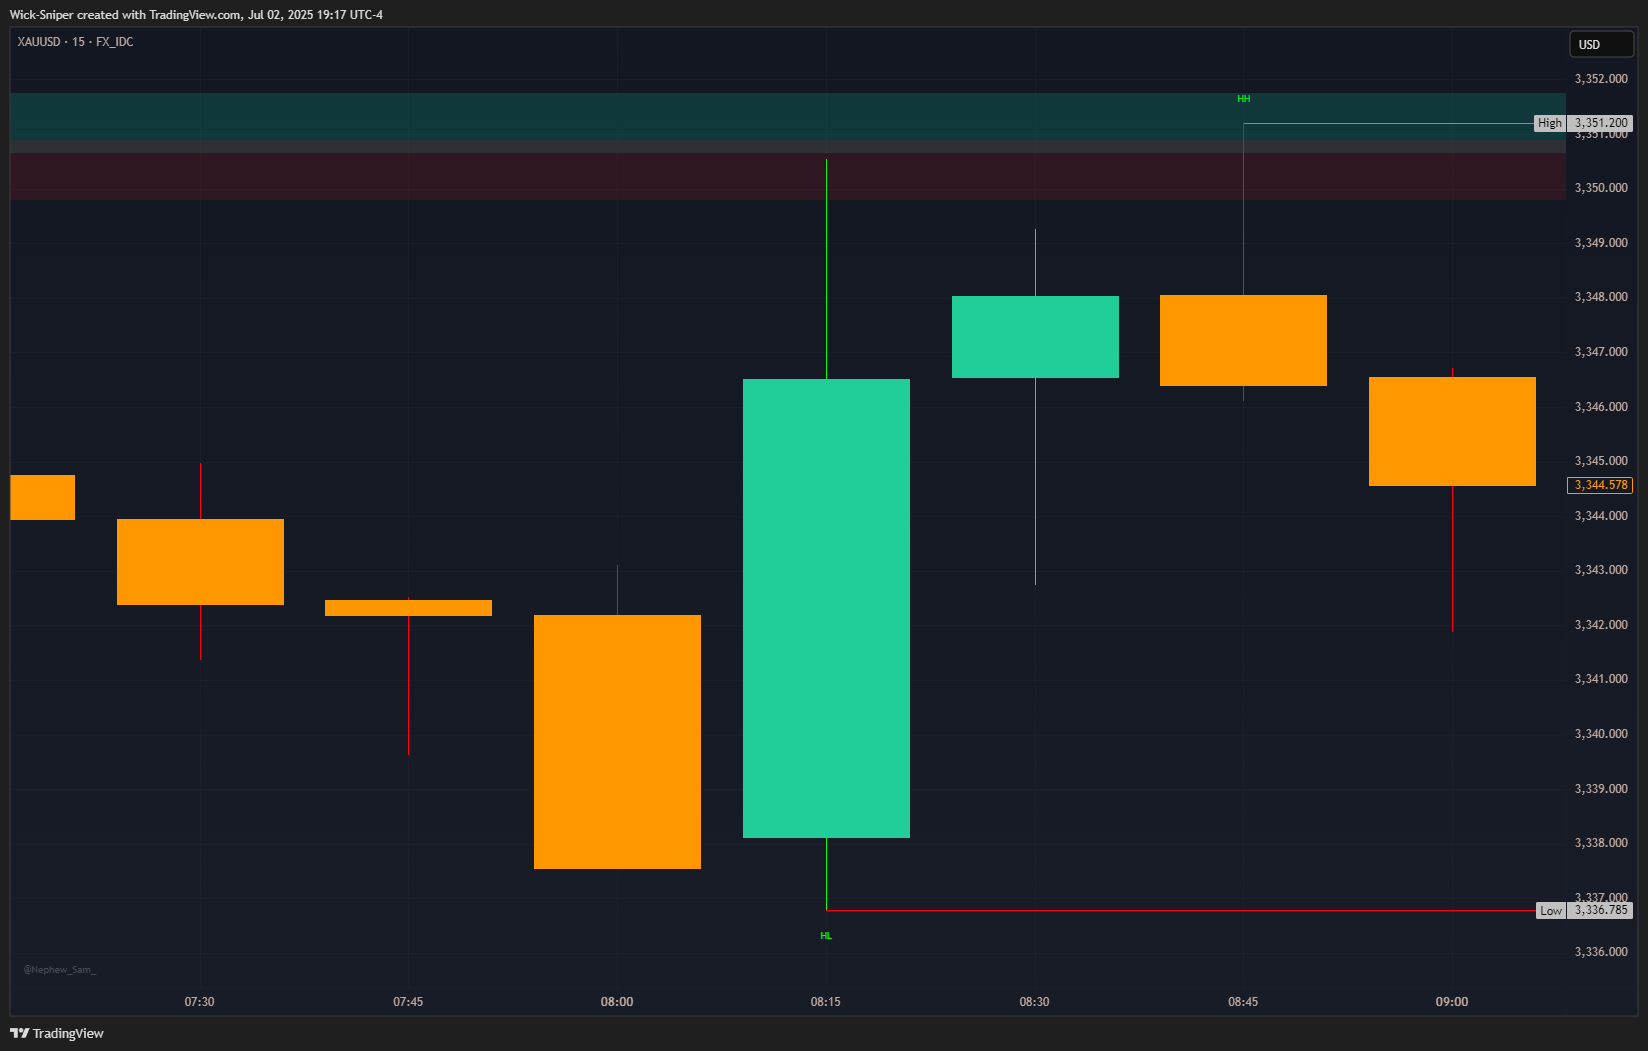The width and height of the screenshot is (1648, 1051).
Task: Click the orange 08:45 candle body
Action: tap(1243, 340)
